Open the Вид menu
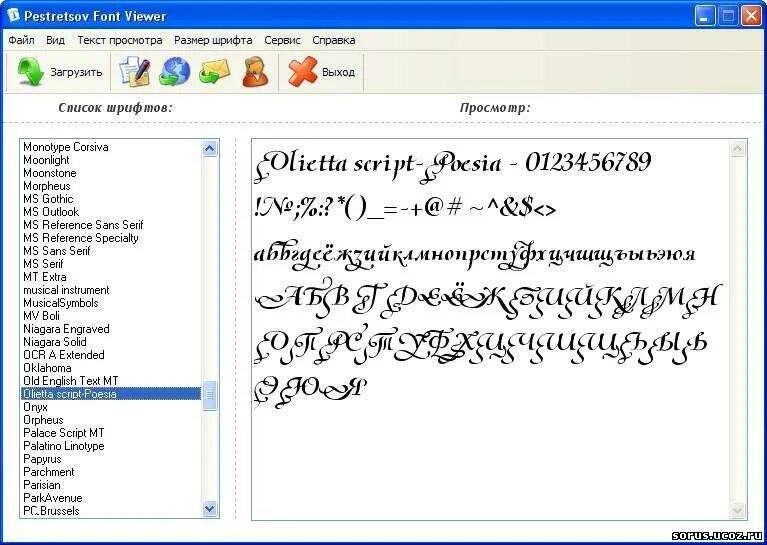The image size is (767, 545). pos(55,40)
